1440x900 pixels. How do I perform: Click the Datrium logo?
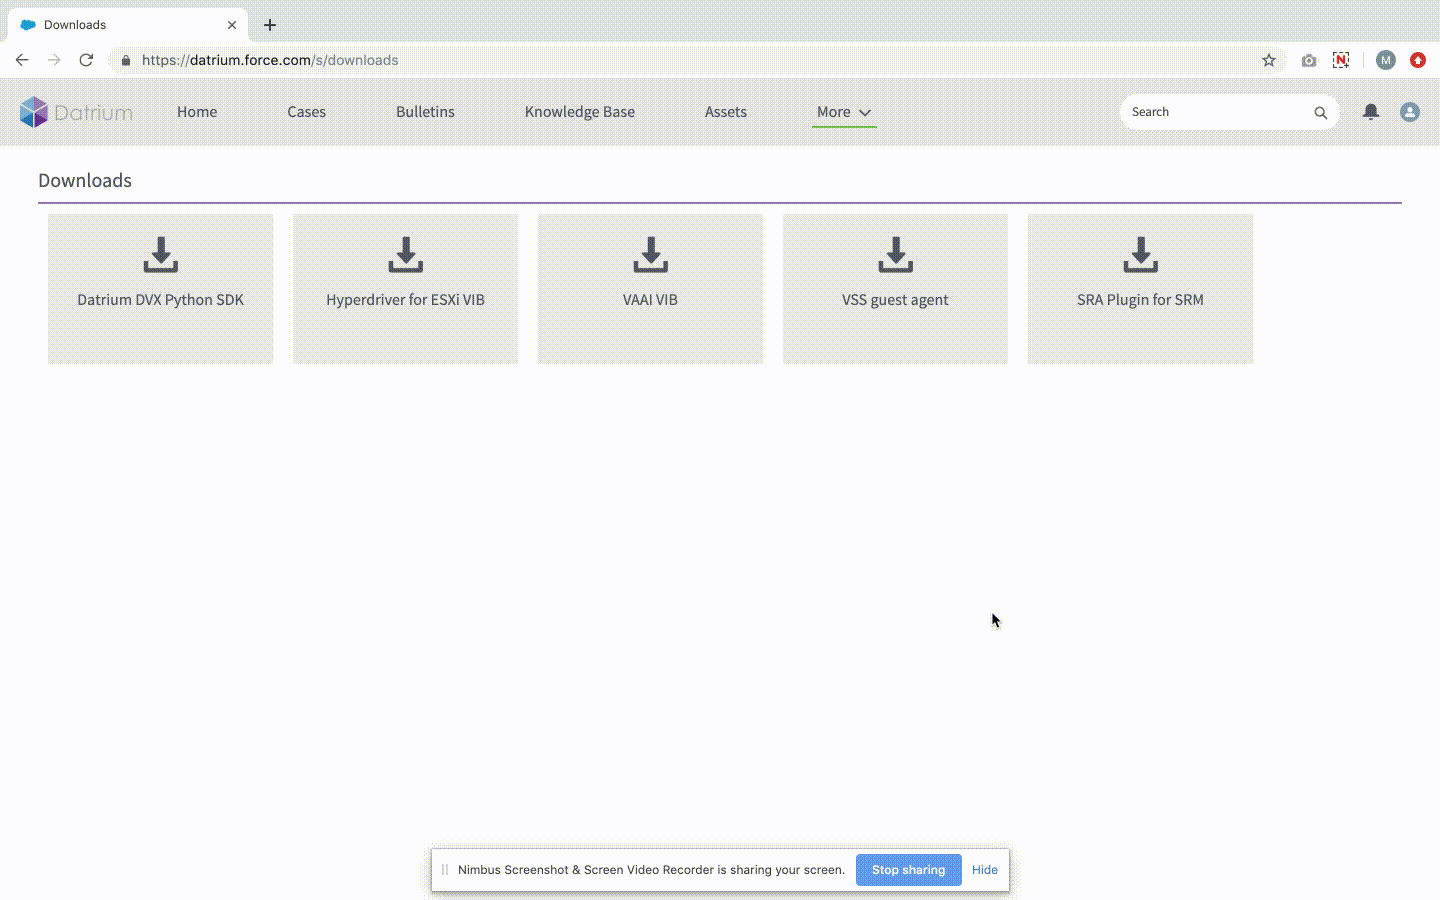[x=76, y=112]
